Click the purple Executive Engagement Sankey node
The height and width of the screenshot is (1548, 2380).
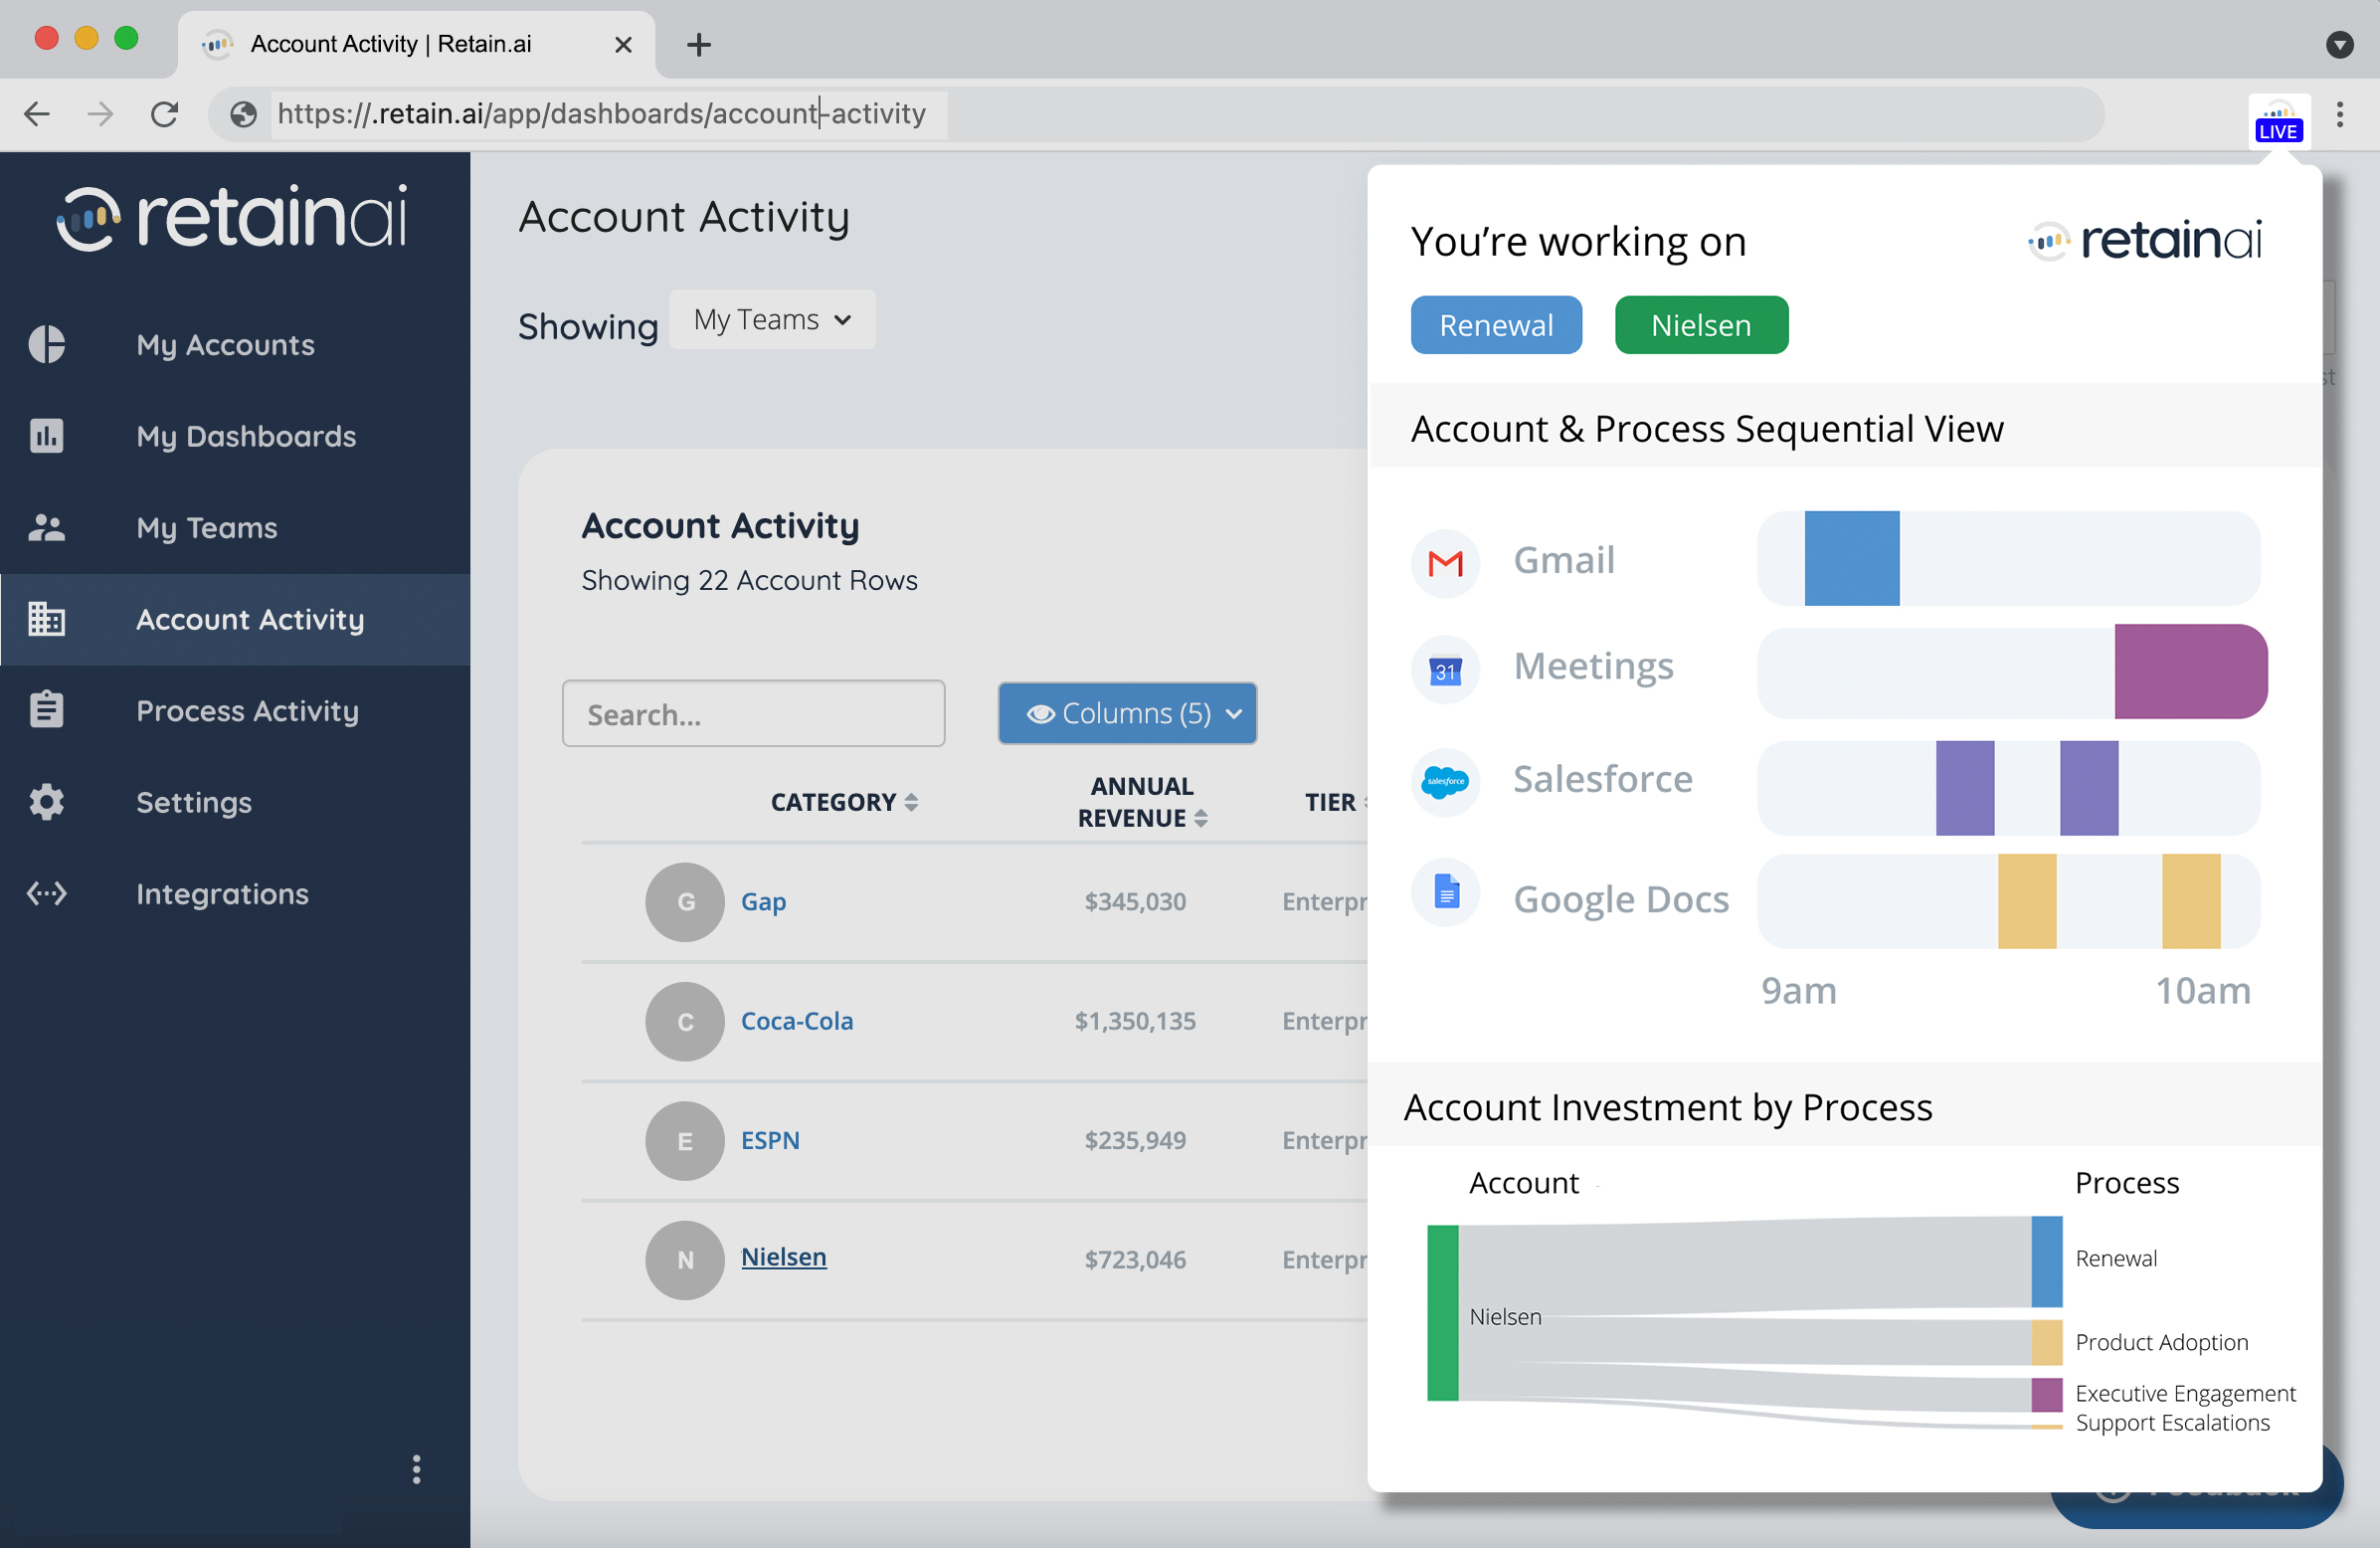click(x=2046, y=1395)
